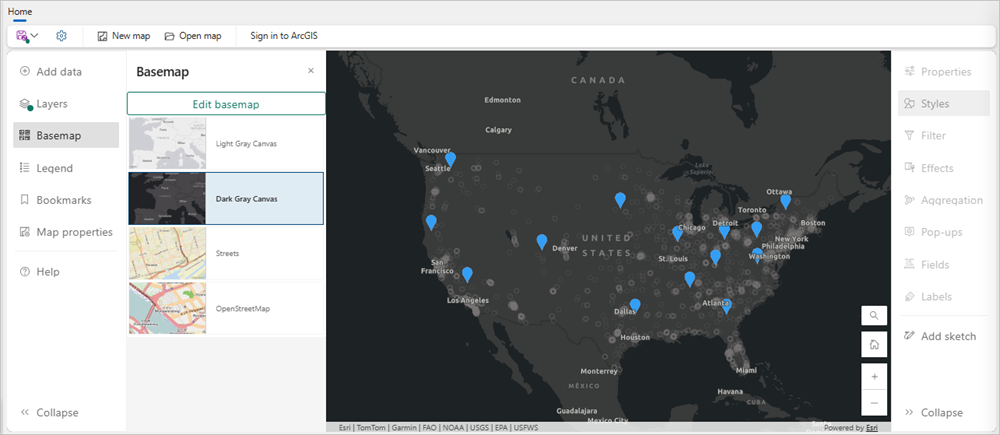Click the Monterrey label on the map

[599, 371]
